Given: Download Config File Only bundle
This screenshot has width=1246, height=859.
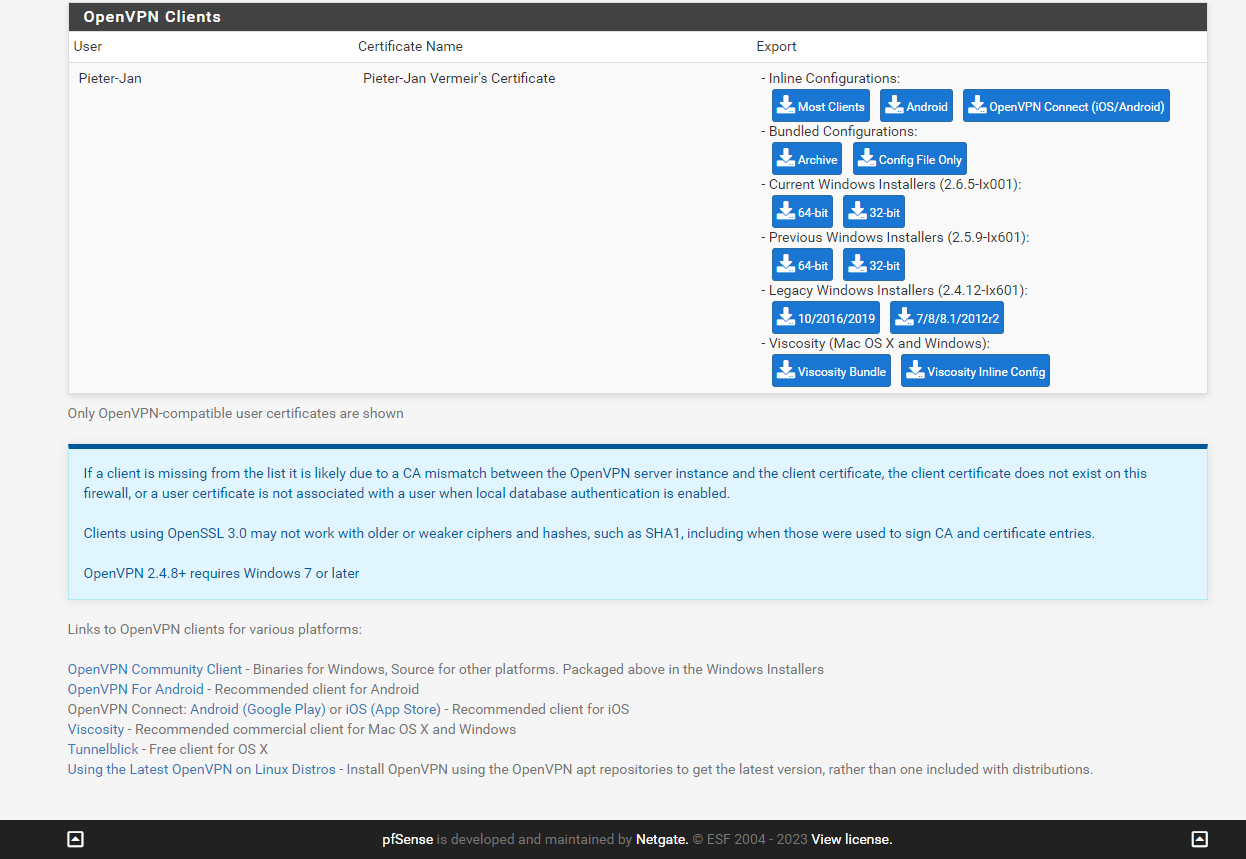Looking at the screenshot, I should pyautogui.click(x=909, y=159).
